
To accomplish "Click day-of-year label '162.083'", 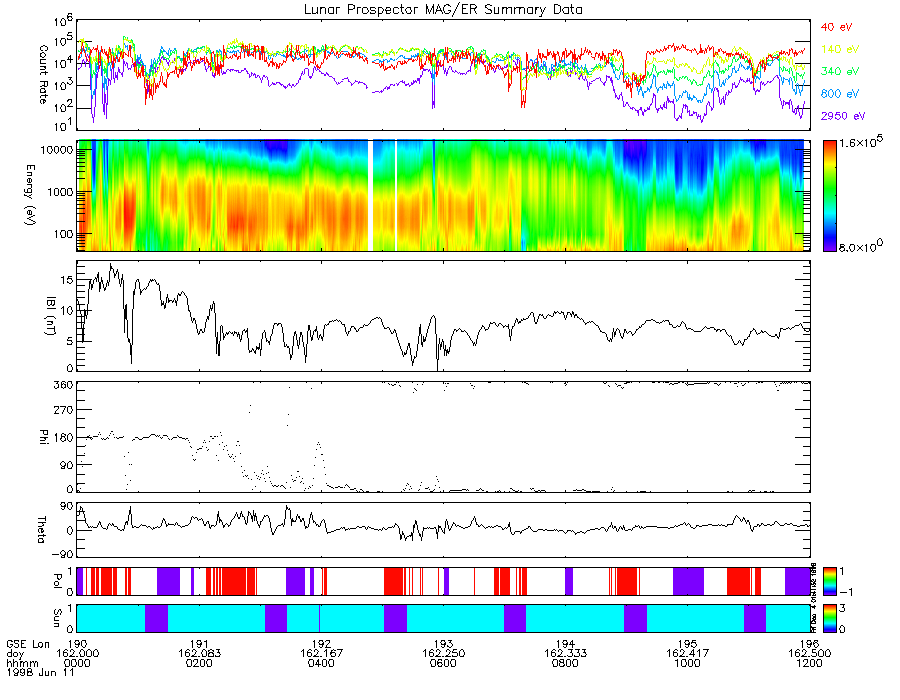I will [199, 654].
